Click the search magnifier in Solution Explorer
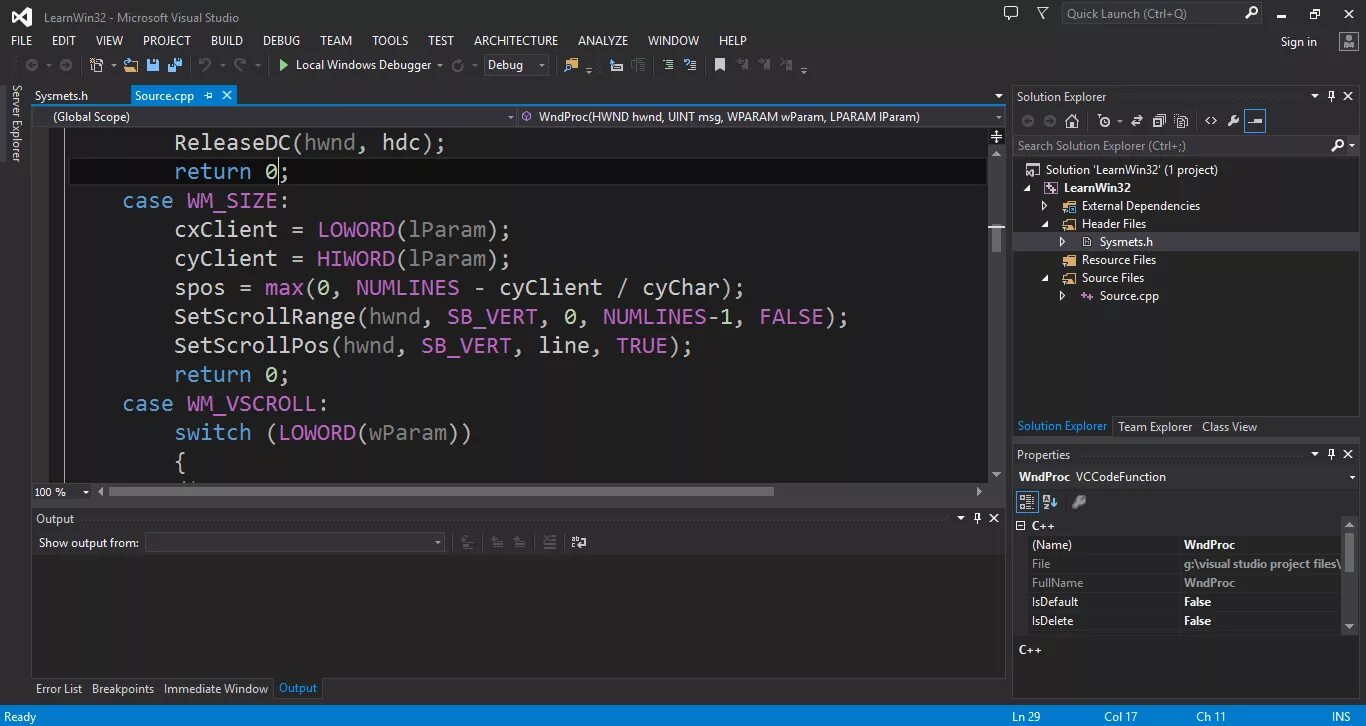 [1338, 146]
